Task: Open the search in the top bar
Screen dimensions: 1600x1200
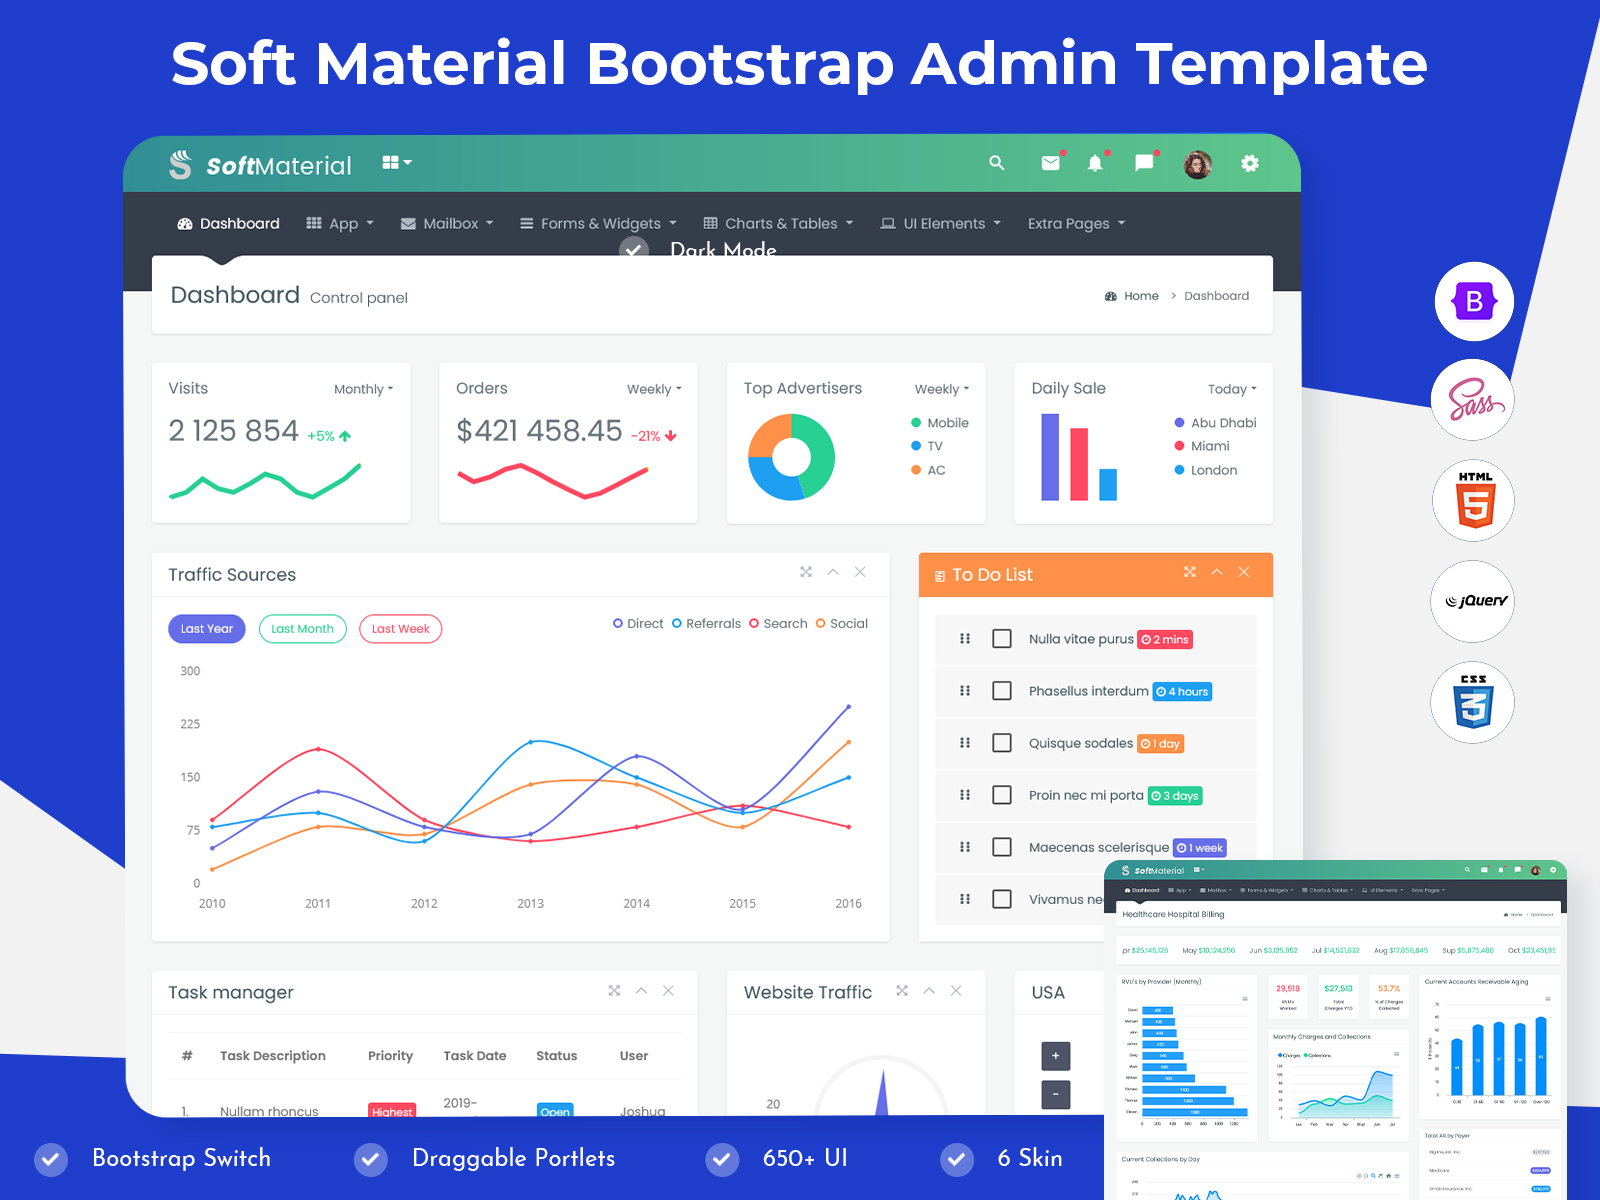Action: click(996, 163)
